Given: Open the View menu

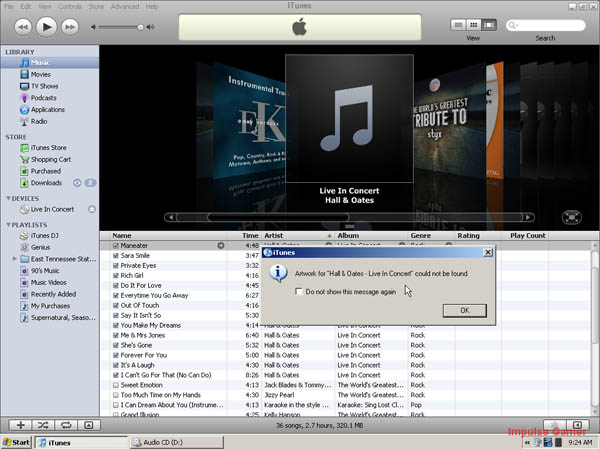Looking at the screenshot, I should 44,7.
